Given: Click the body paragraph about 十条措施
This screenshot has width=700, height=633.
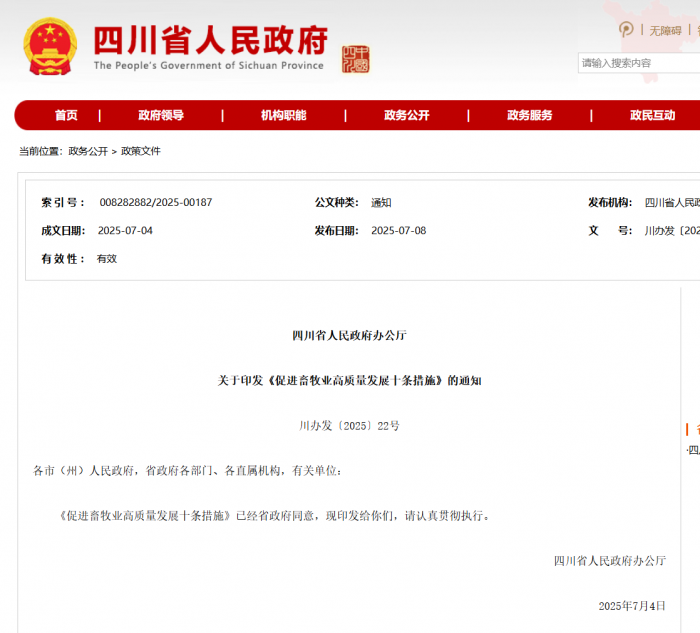Looking at the screenshot, I should tap(275, 516).
